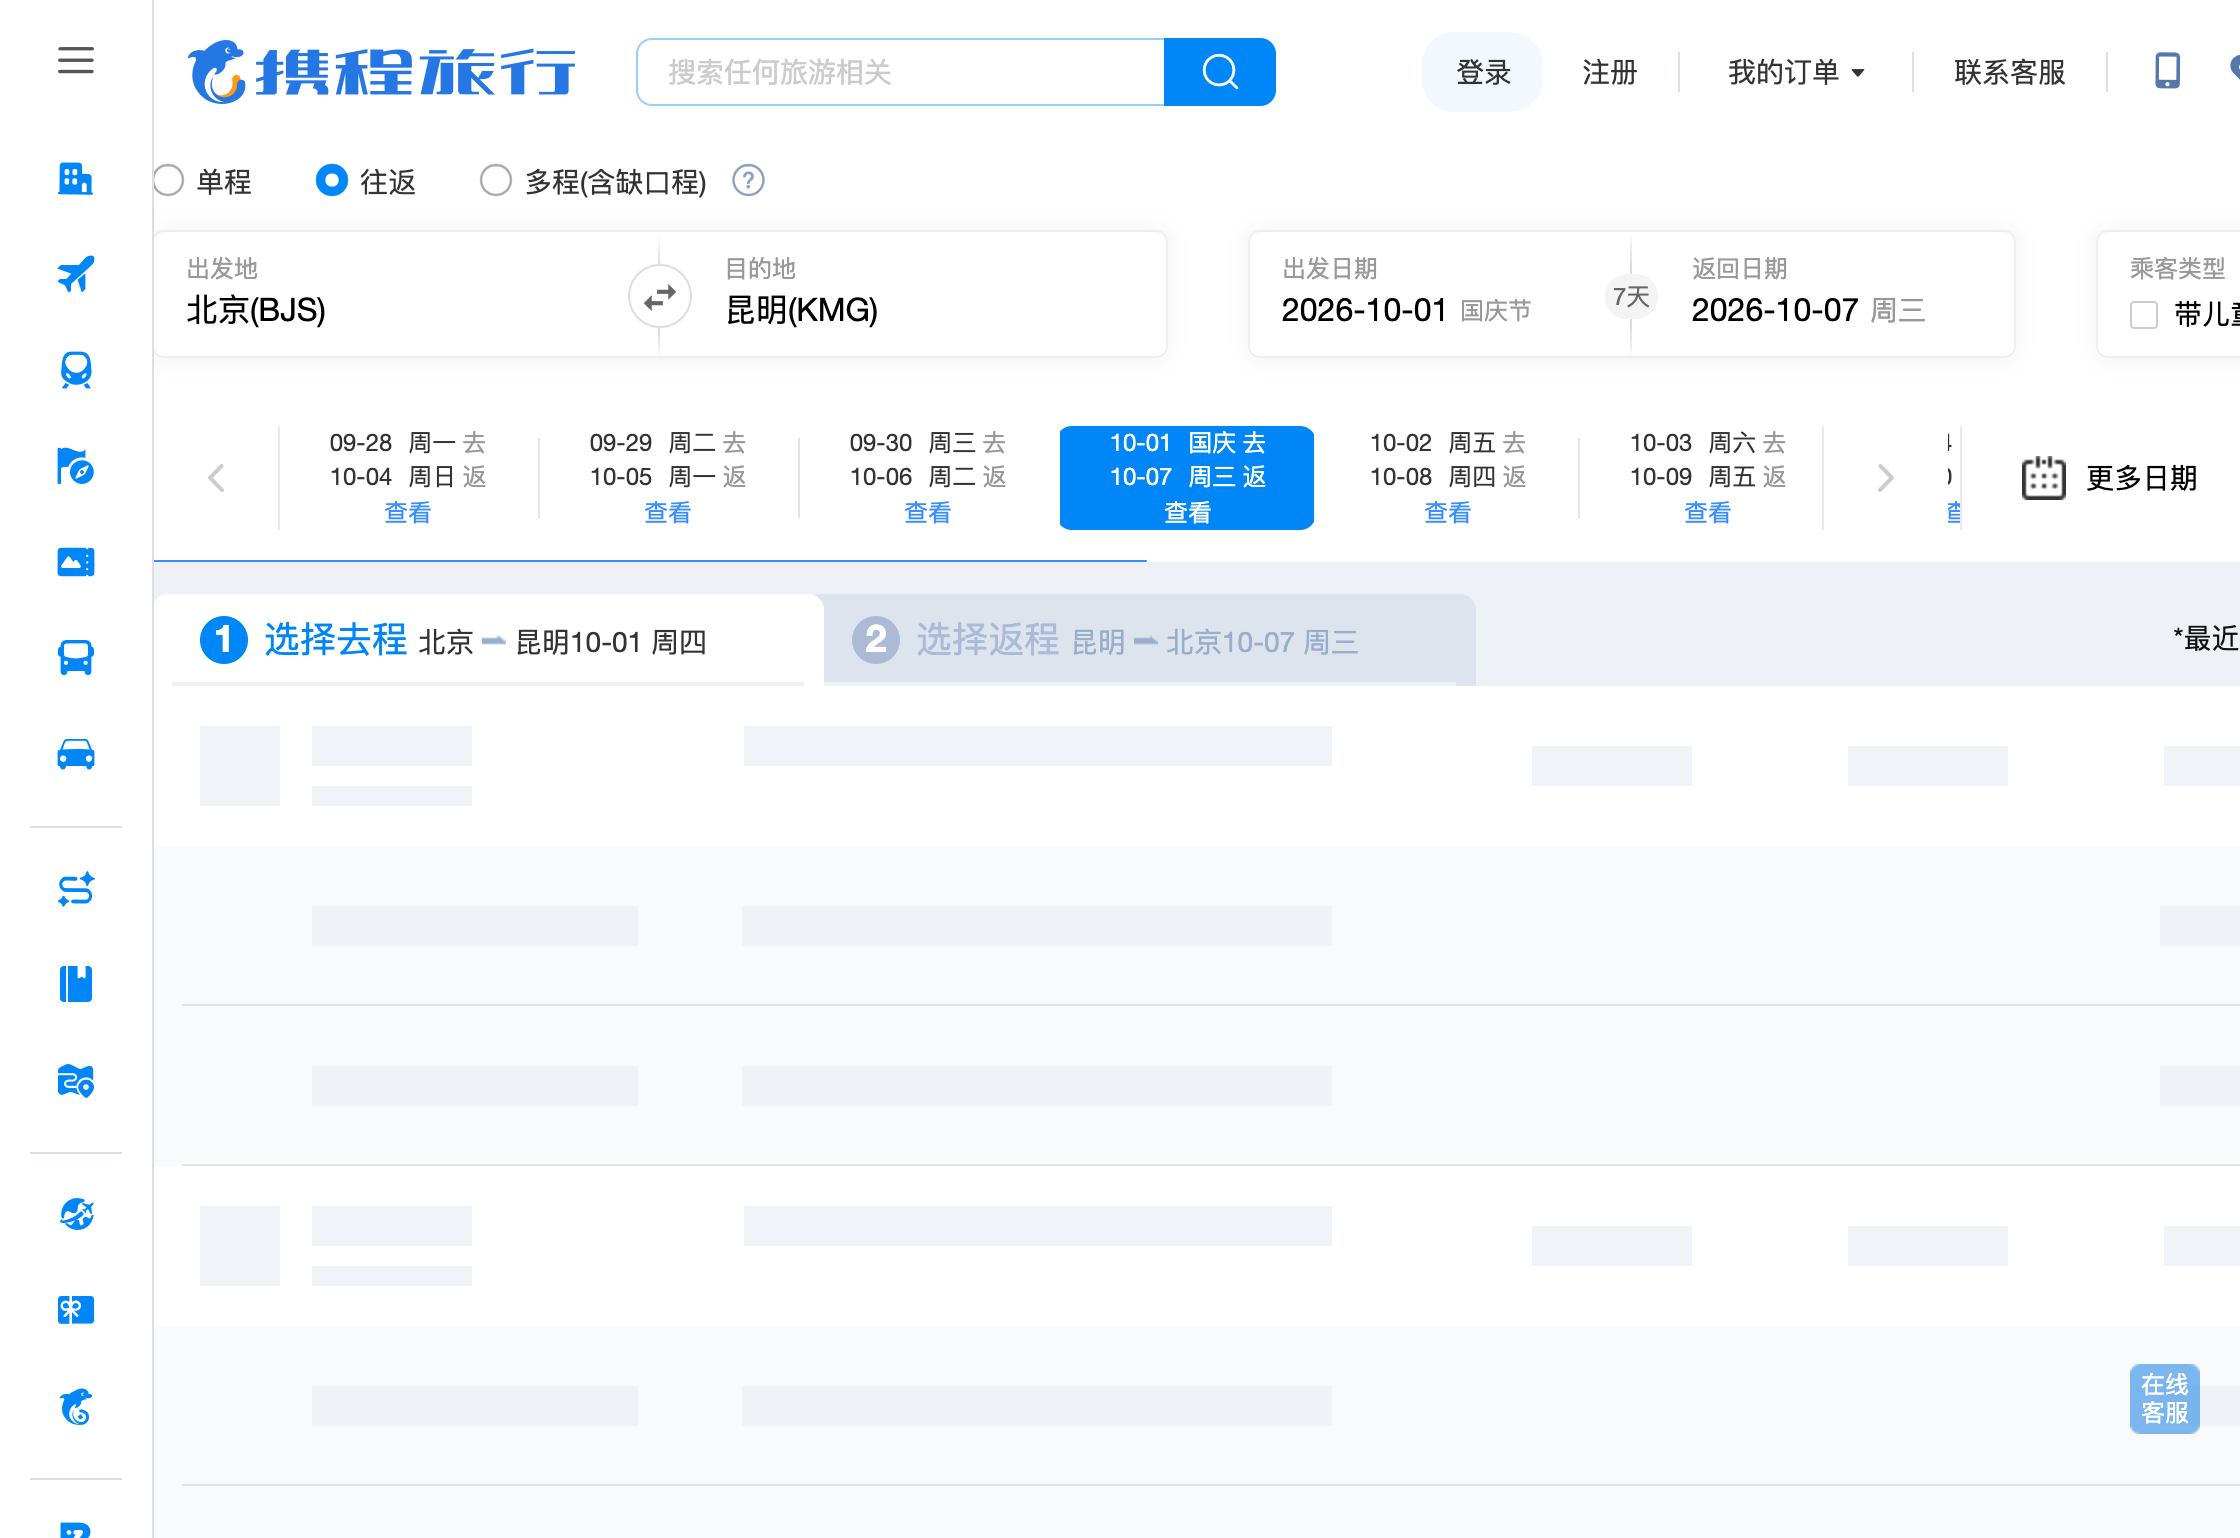Open the travel guide book icon
Screen dimensions: 2240x1538
click(76, 985)
